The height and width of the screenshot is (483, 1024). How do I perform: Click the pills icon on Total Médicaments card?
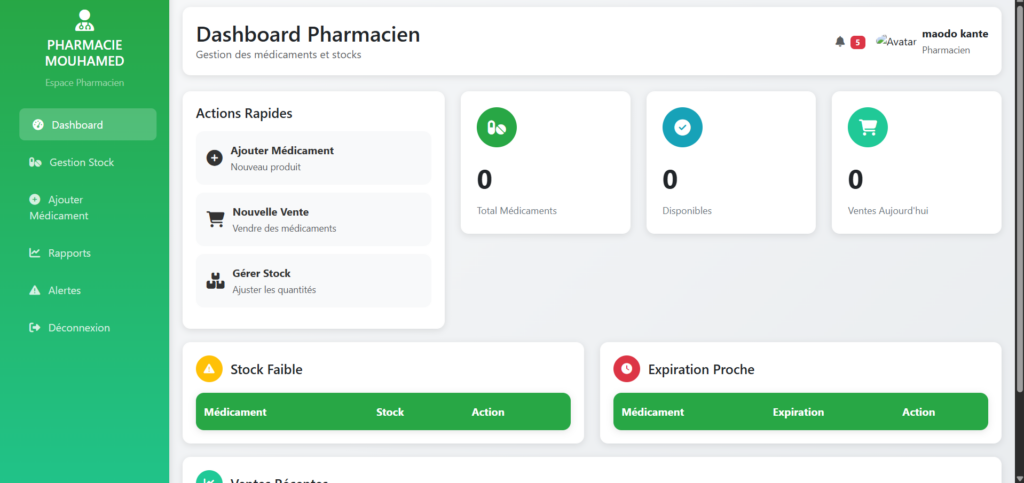click(497, 127)
